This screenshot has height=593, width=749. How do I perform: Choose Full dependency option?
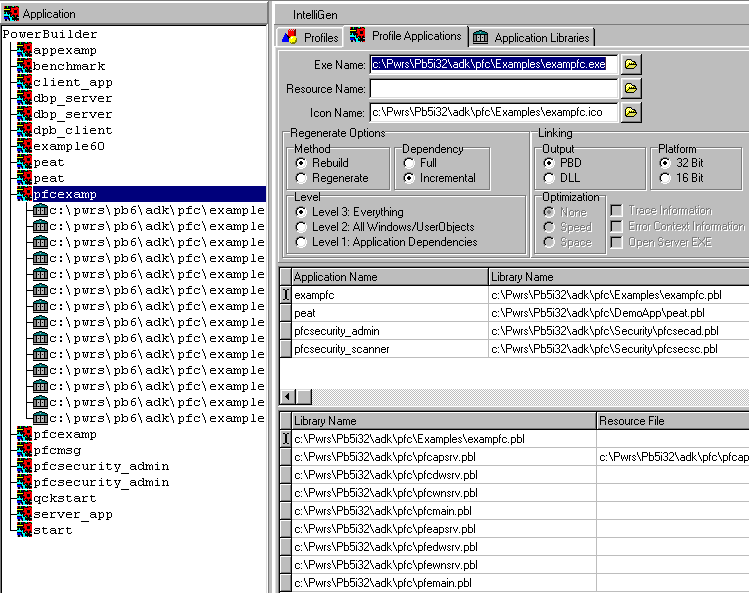pyautogui.click(x=409, y=163)
